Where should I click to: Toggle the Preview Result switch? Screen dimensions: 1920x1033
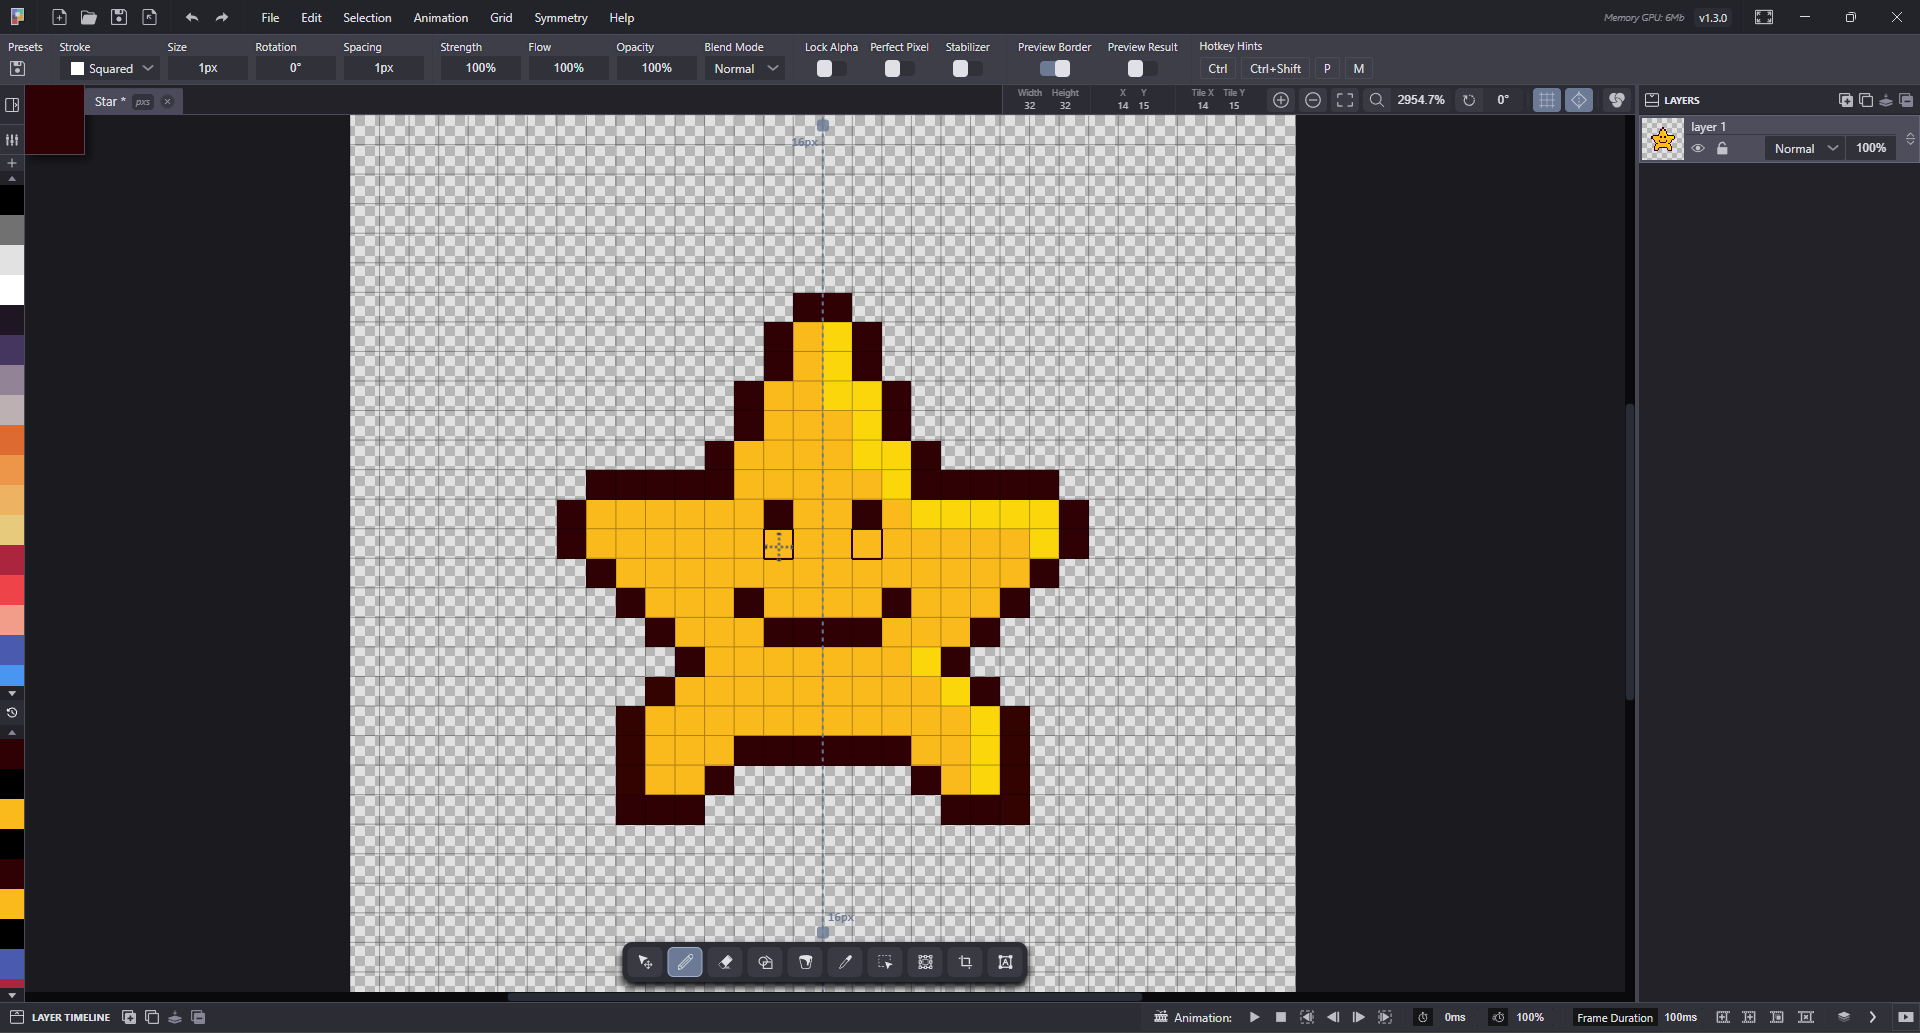click(x=1142, y=68)
